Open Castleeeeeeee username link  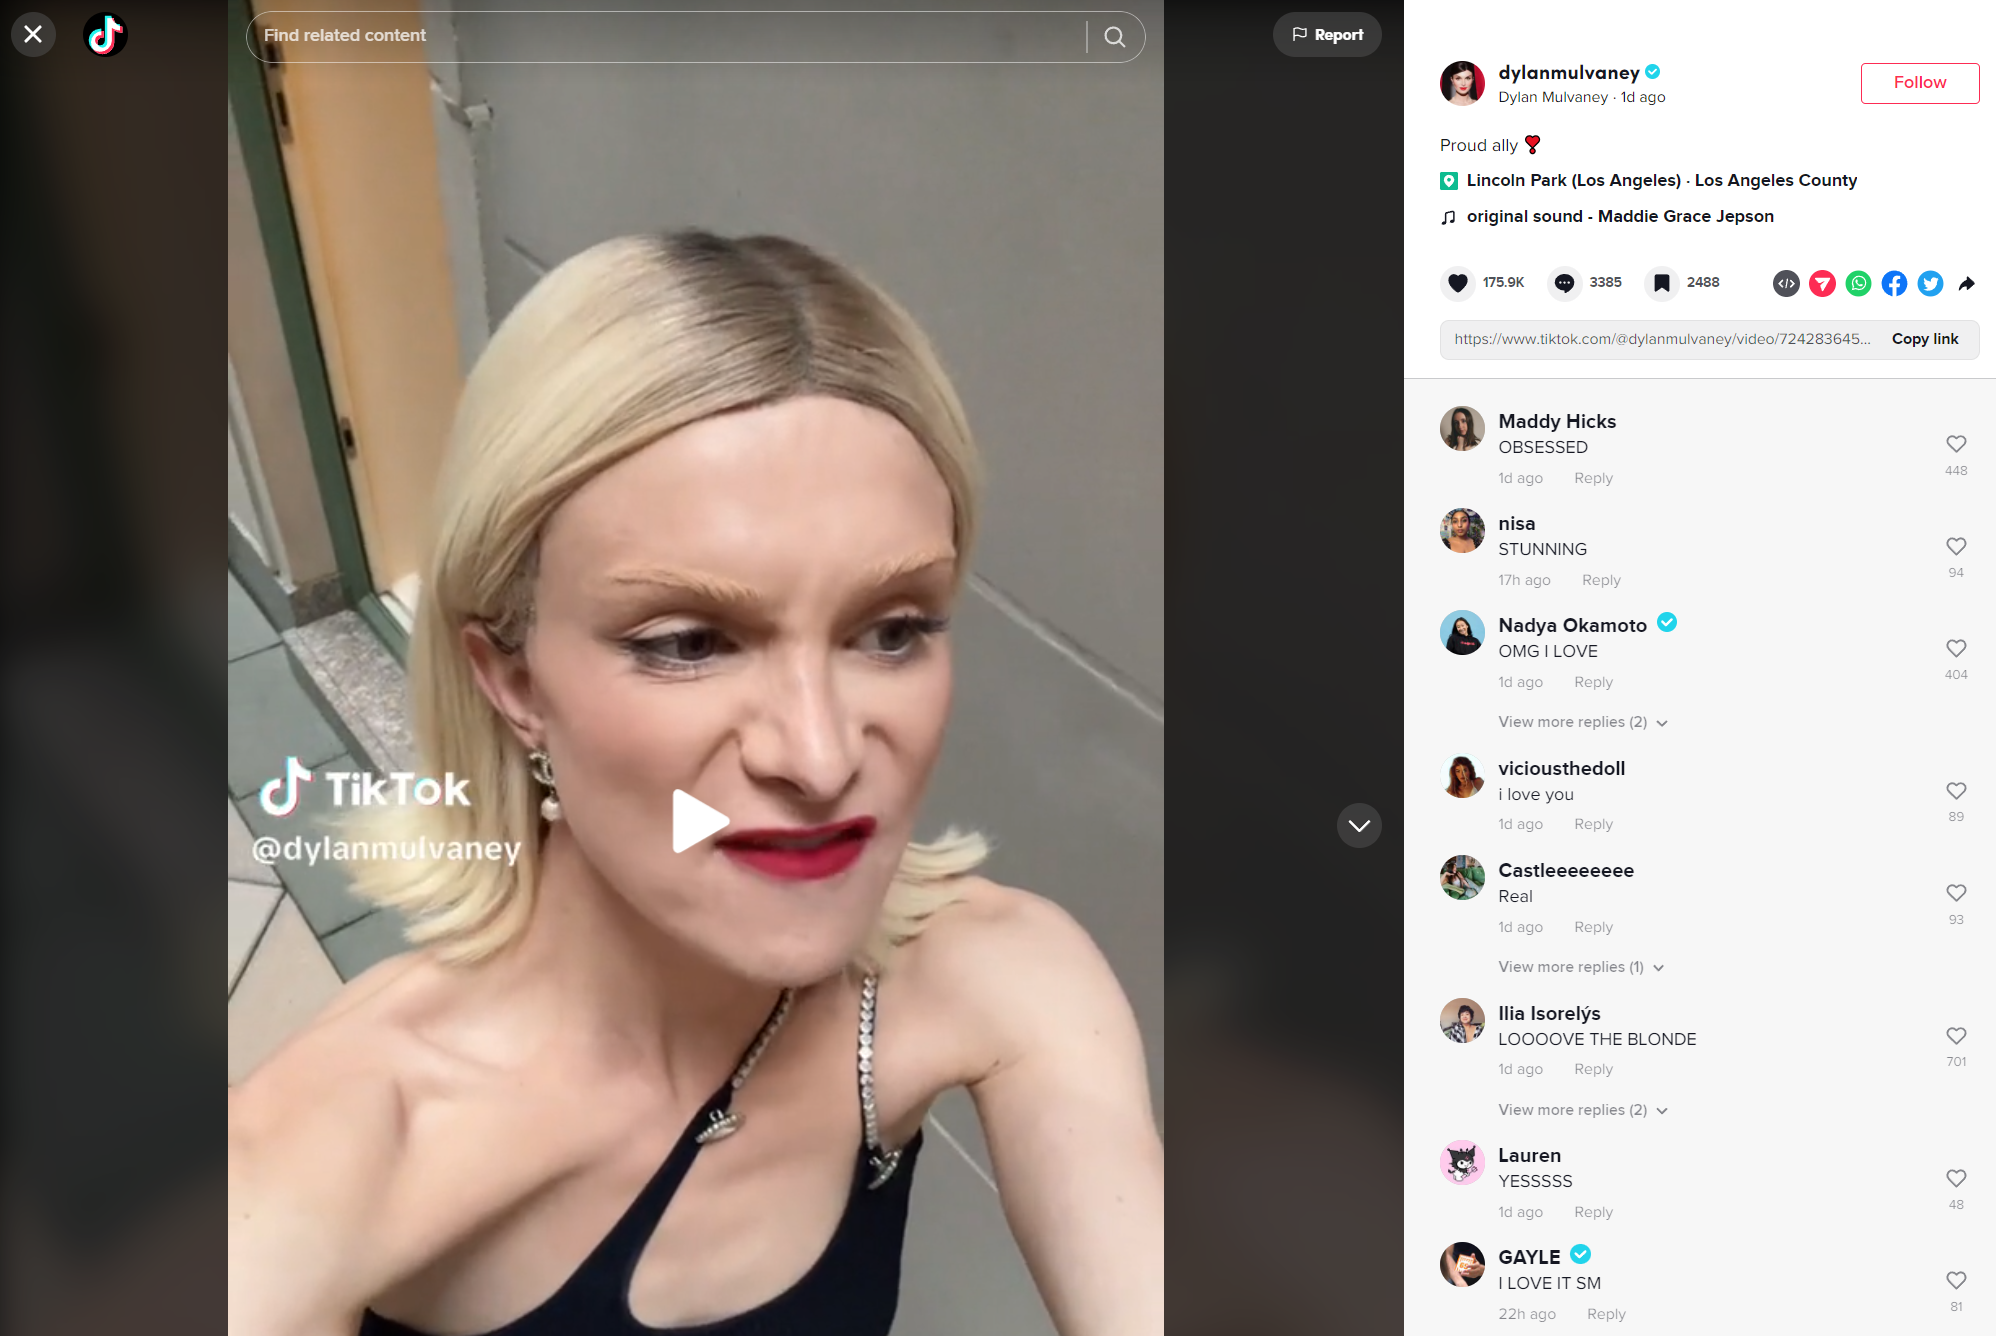pos(1566,871)
